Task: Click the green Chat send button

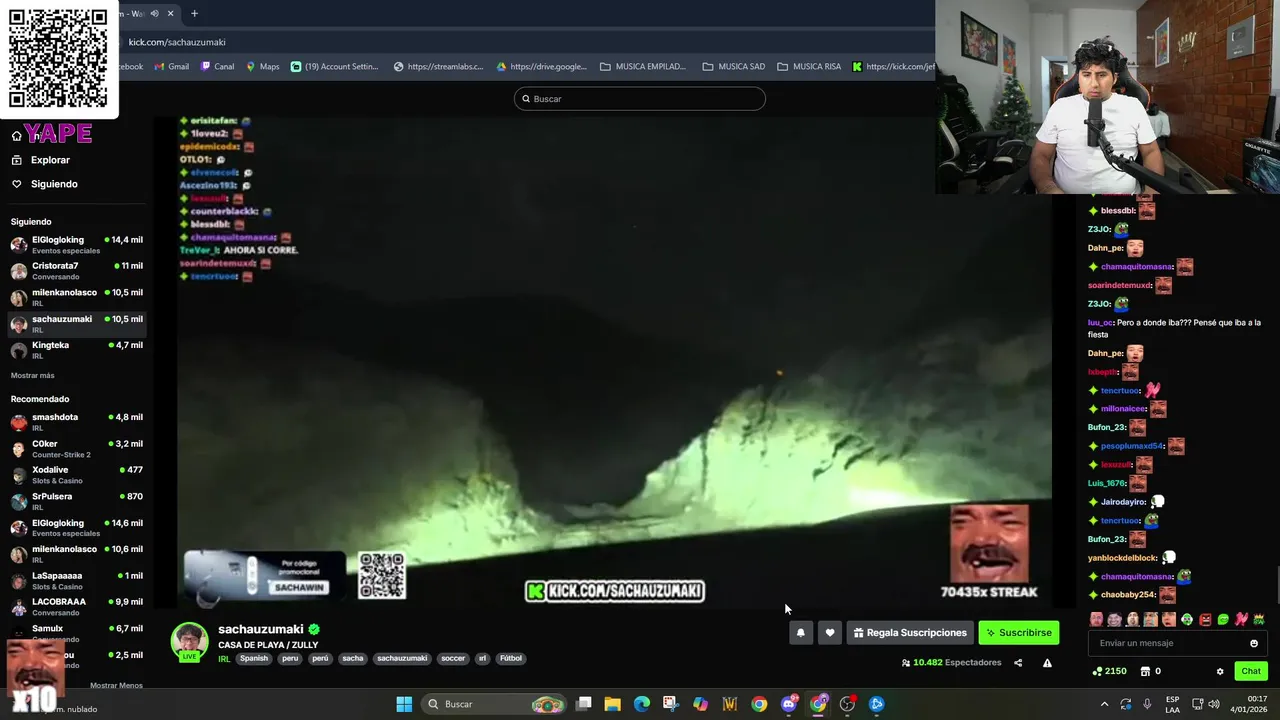Action: coord(1250,671)
